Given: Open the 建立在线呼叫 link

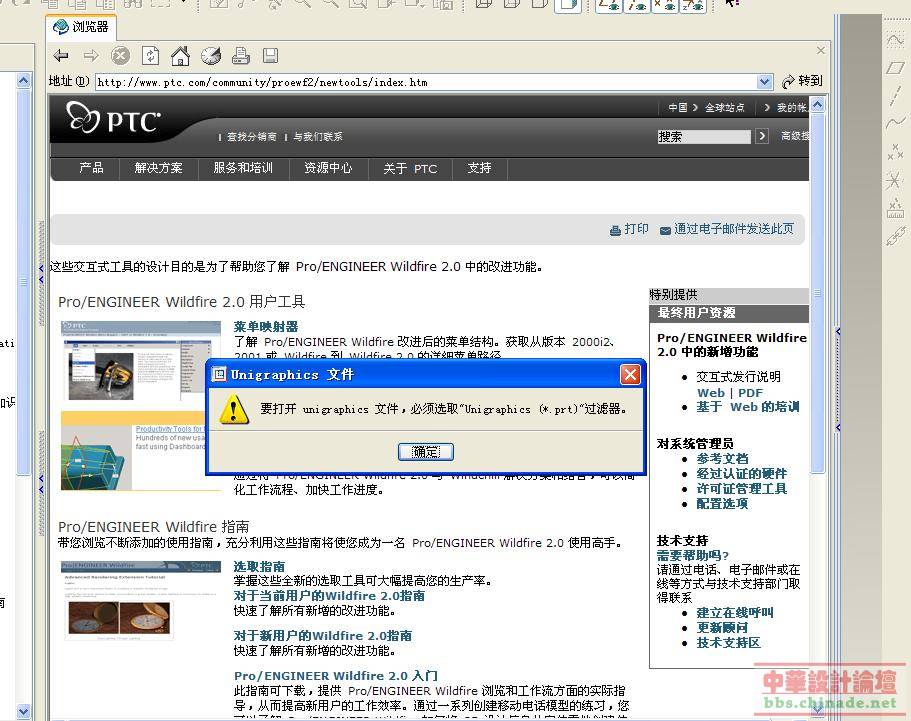Looking at the screenshot, I should [735, 612].
